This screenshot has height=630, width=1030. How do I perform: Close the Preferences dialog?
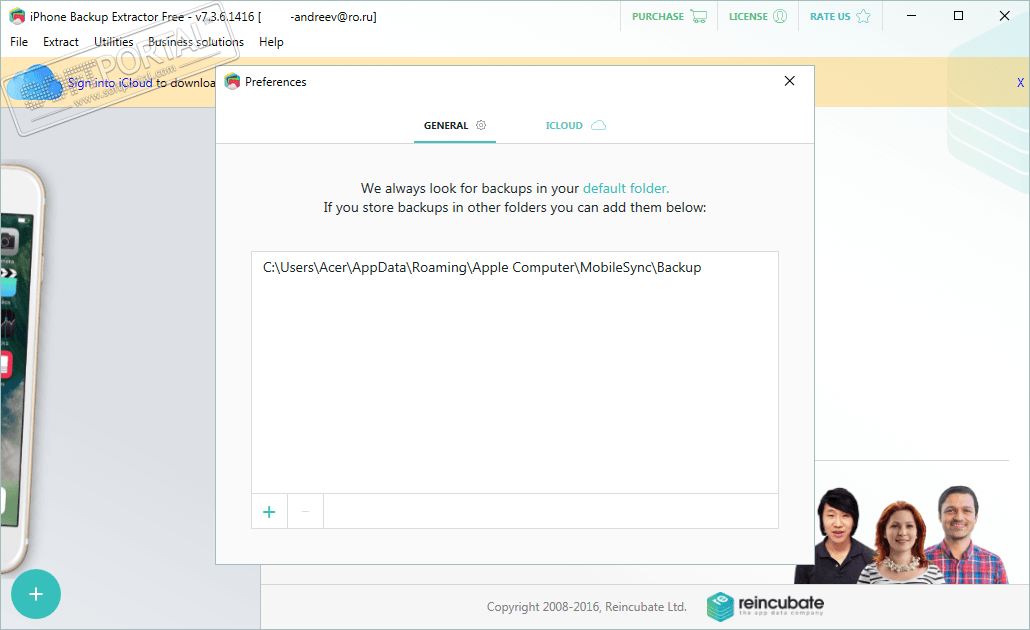(790, 81)
